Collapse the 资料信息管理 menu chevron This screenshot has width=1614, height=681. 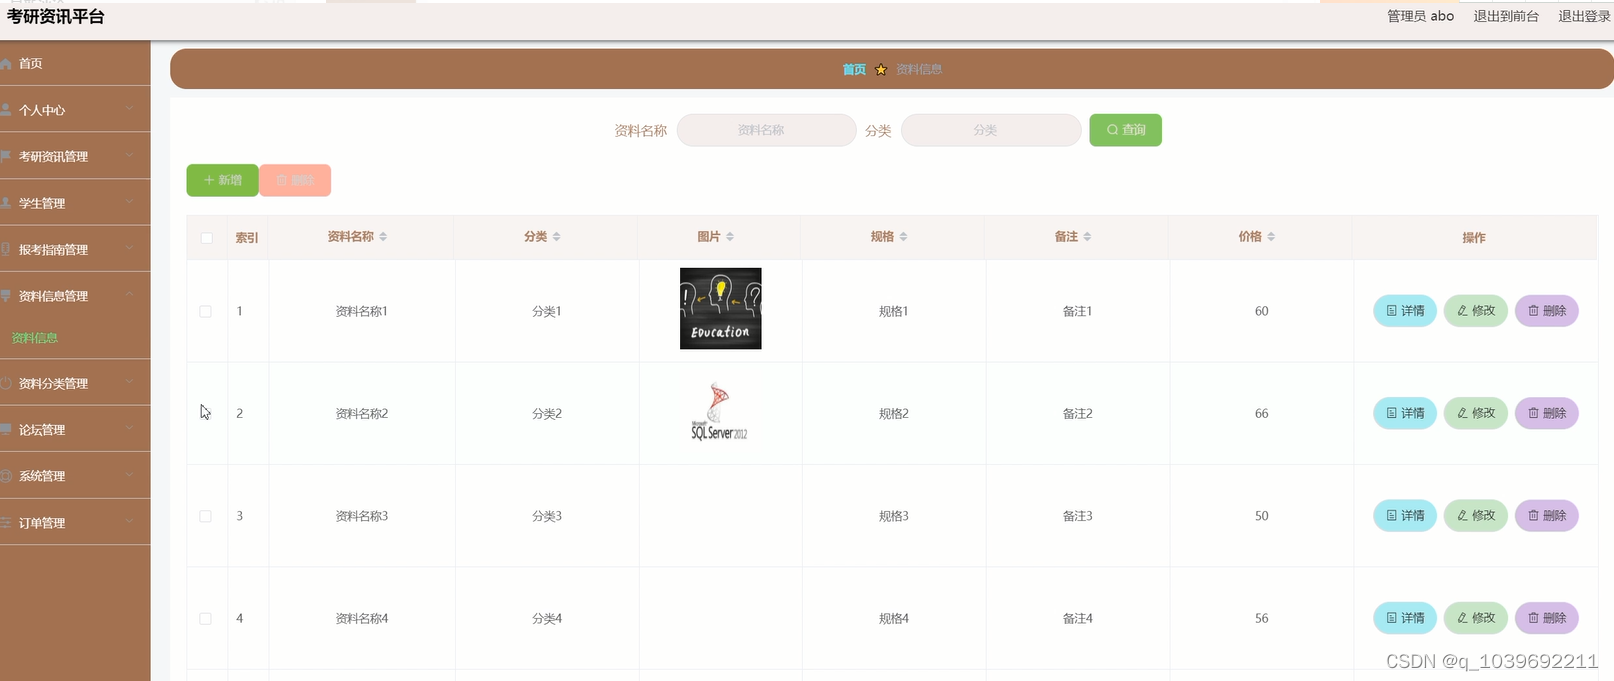(129, 295)
